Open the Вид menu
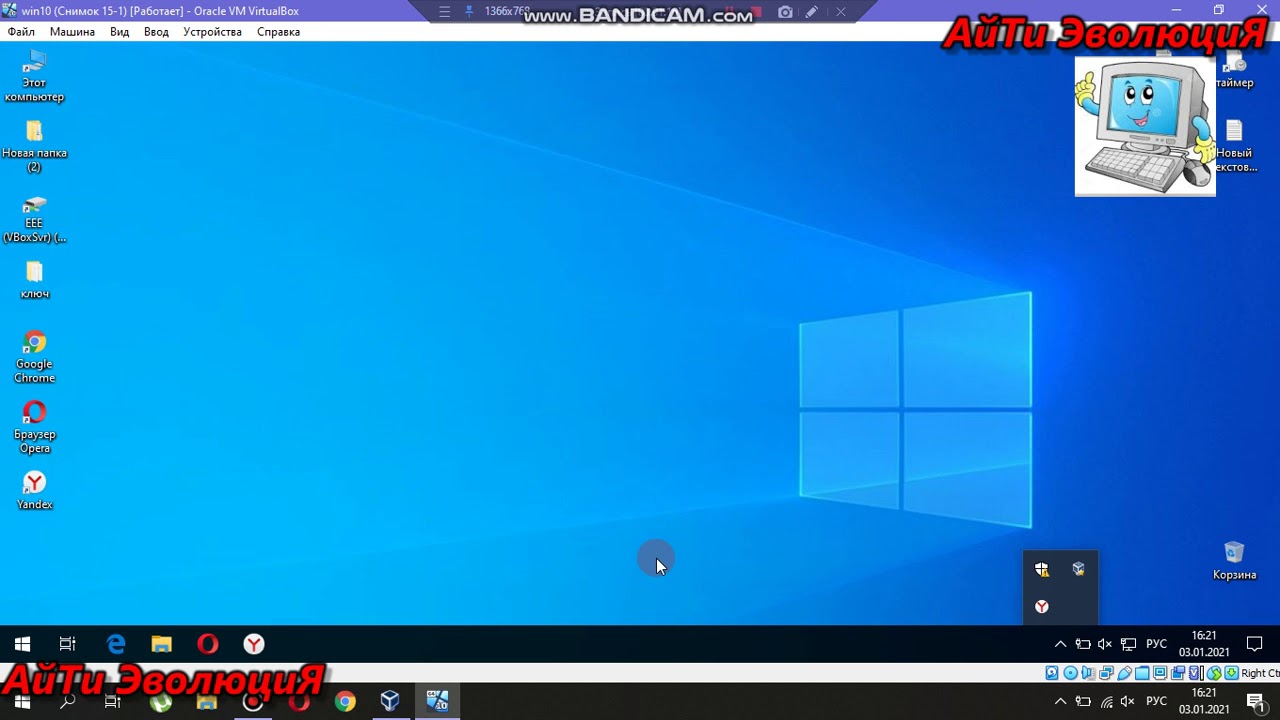 coord(120,32)
